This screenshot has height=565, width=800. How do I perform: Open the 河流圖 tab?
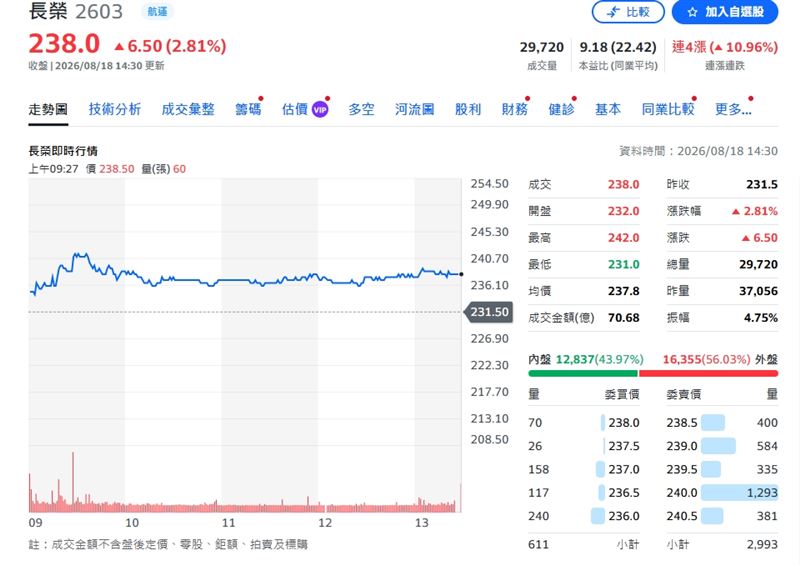(x=414, y=109)
